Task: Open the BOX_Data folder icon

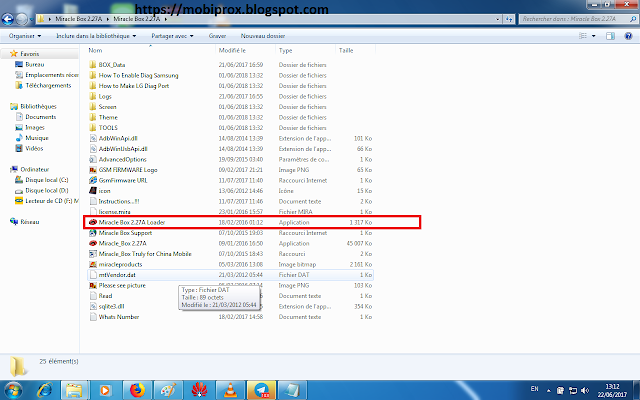Action: (93, 64)
